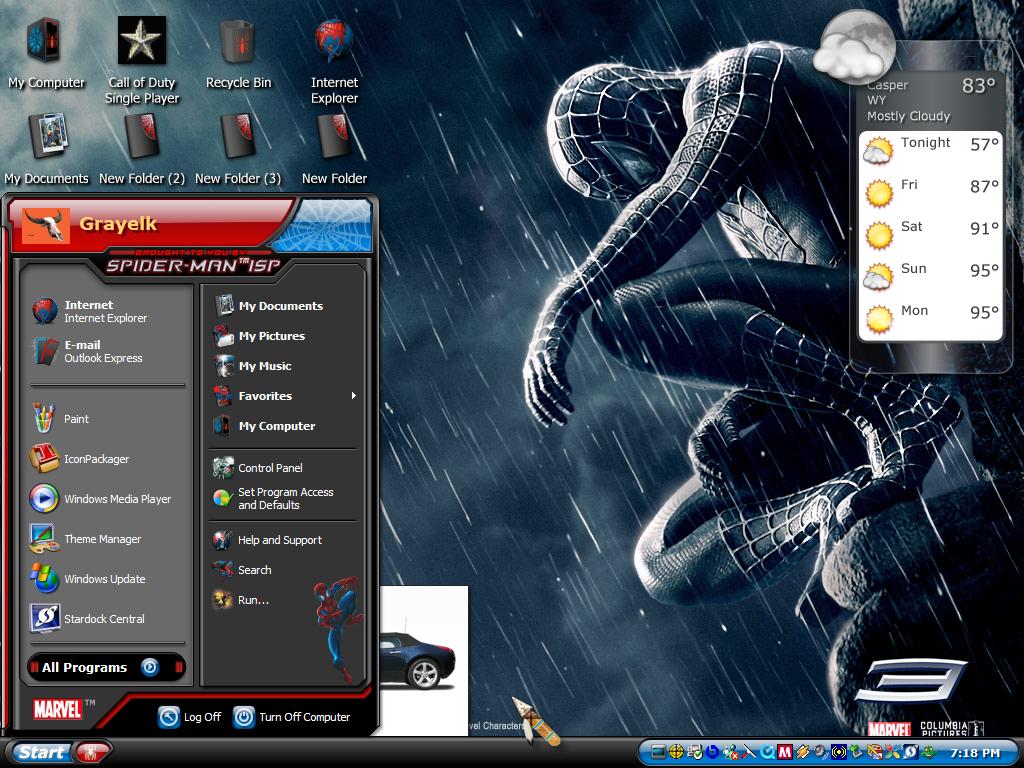This screenshot has height=768, width=1024.
Task: Click the Stardock S tray icon
Action: (910, 752)
